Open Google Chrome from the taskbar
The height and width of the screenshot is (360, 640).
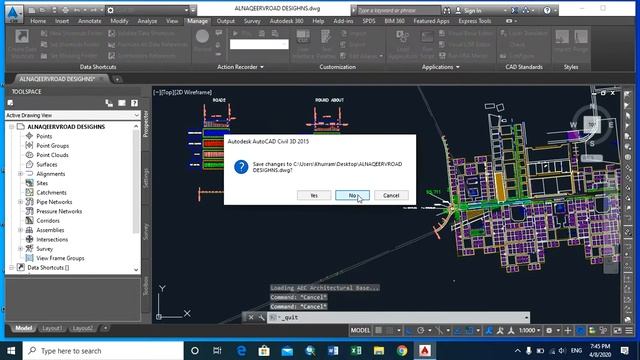(x=402, y=351)
